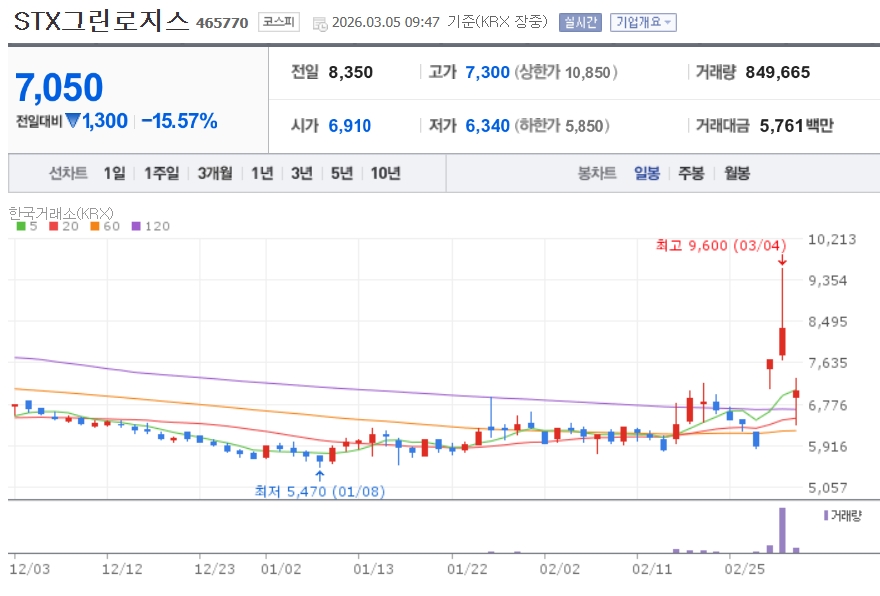Show the 3년 line chart

point(301,173)
